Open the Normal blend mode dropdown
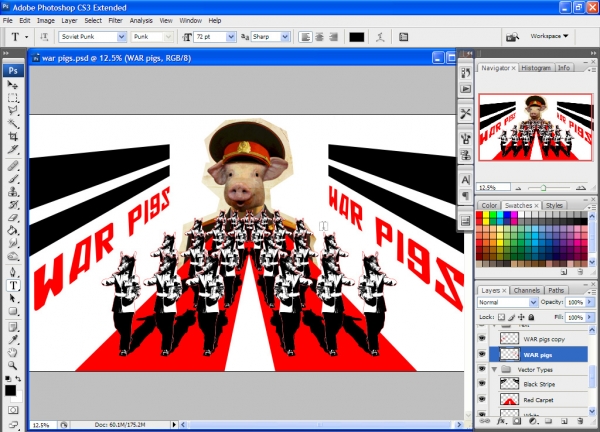Viewport: 600px width, 432px height. pos(533,302)
